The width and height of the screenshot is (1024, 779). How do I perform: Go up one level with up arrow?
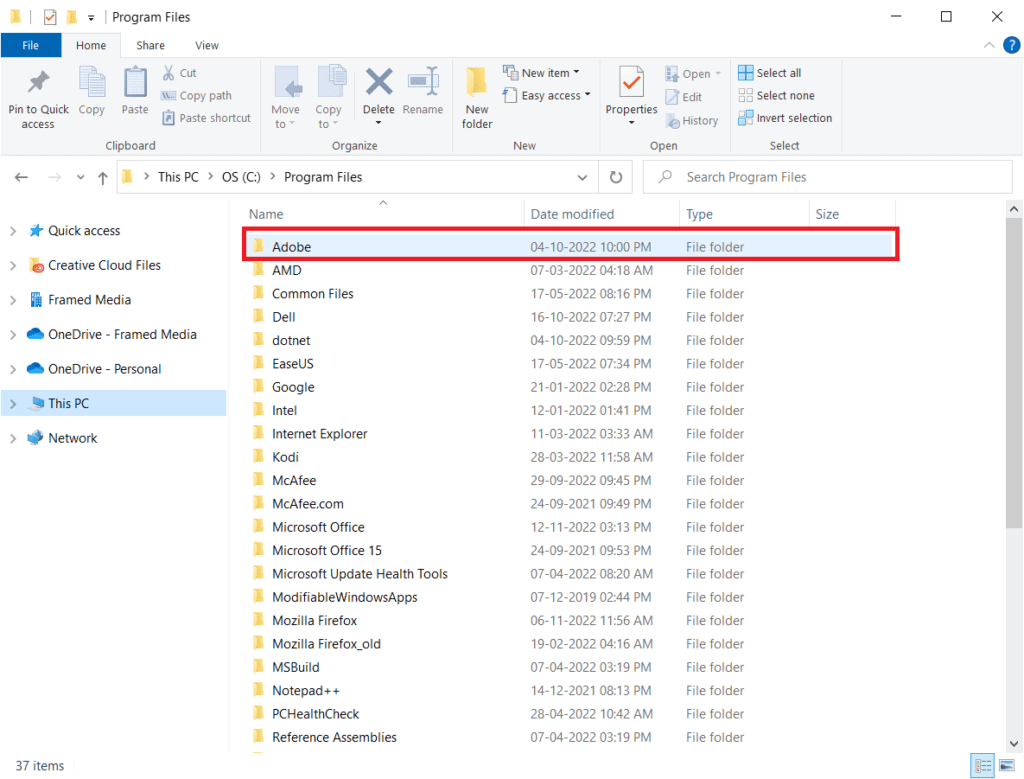click(x=102, y=177)
